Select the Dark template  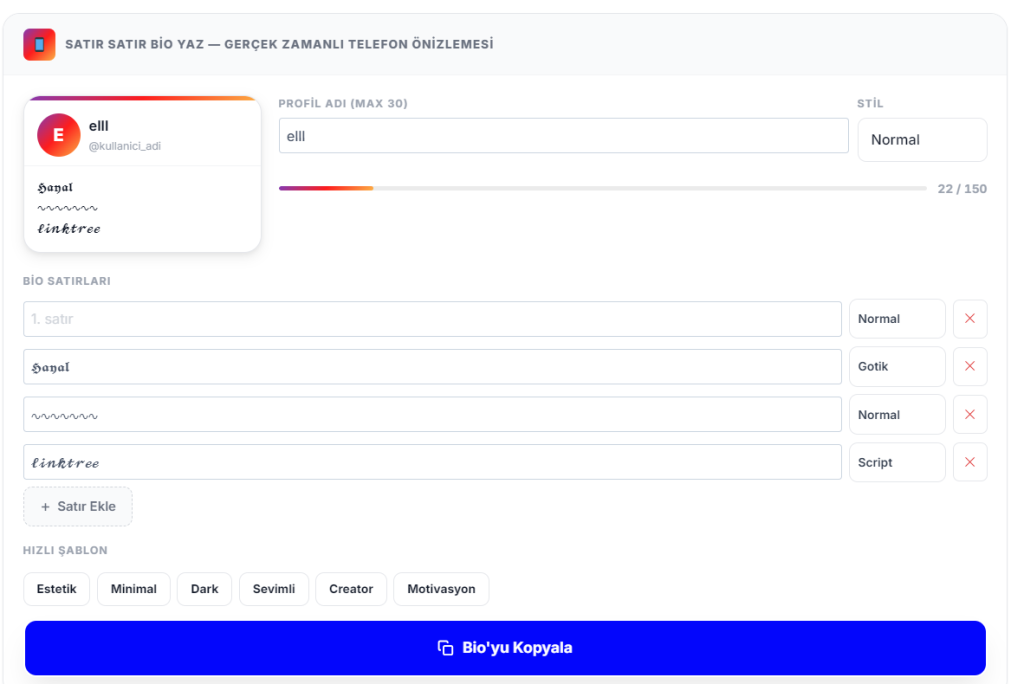(204, 589)
